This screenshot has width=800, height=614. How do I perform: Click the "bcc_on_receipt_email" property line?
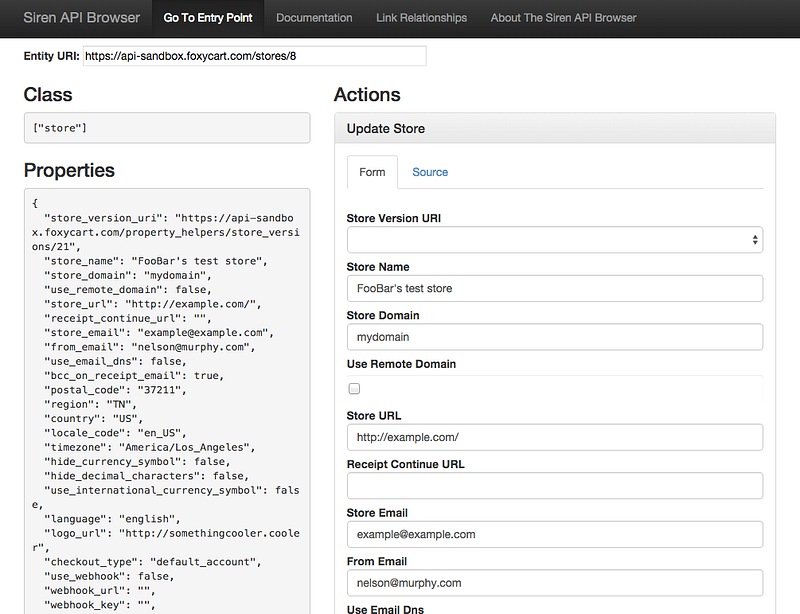[x=134, y=376]
